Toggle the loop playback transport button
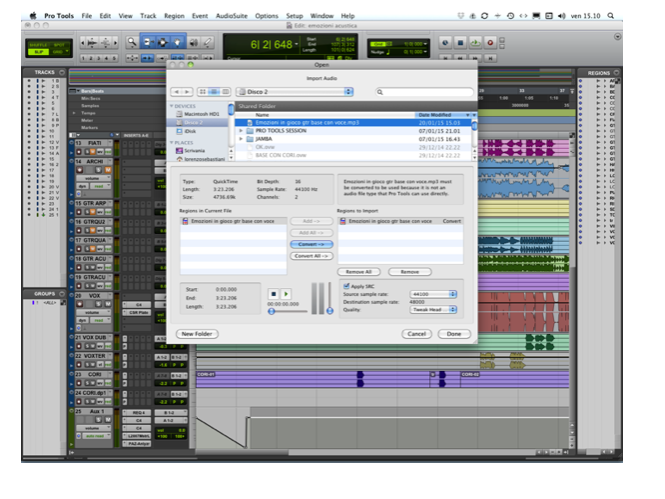 475,42
